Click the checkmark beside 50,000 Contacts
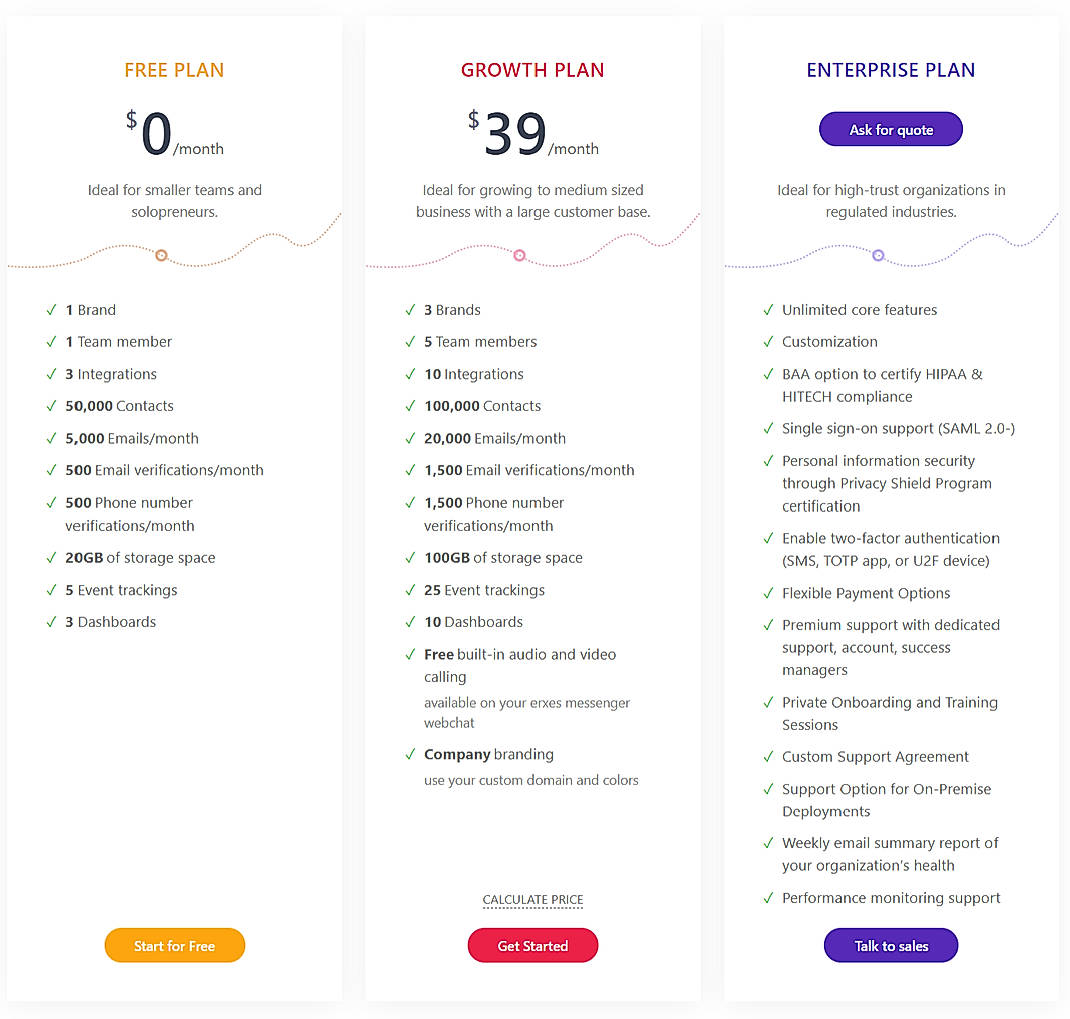1070x1019 pixels. (52, 406)
